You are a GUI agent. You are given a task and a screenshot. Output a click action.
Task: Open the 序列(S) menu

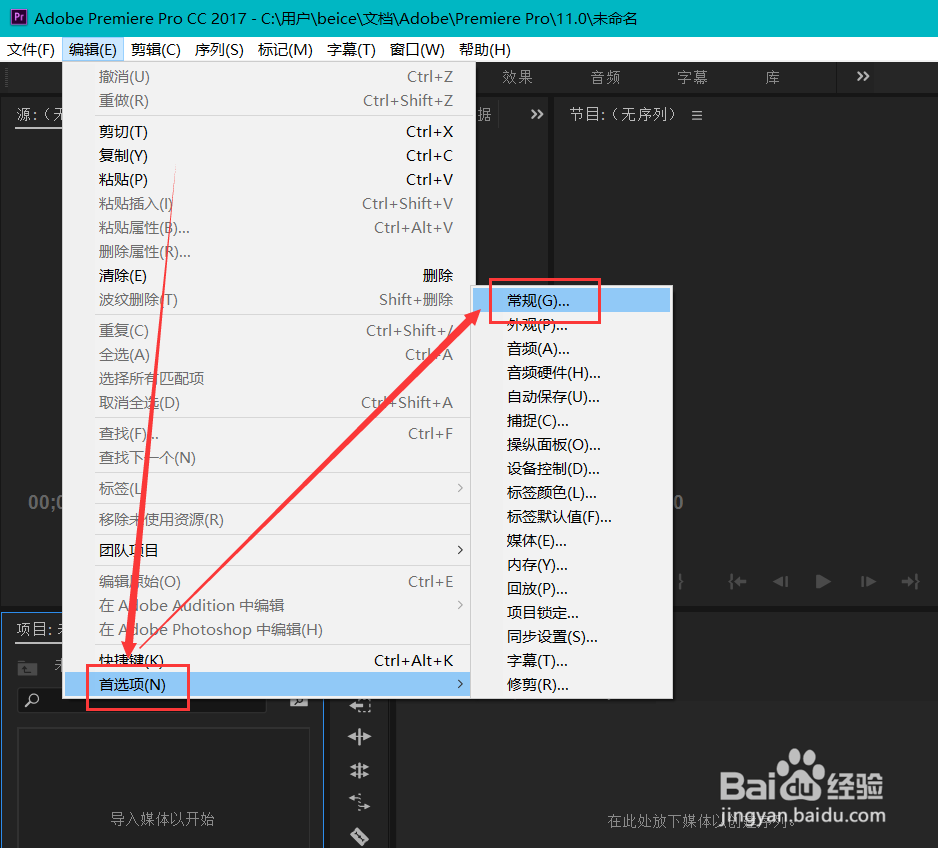[219, 50]
